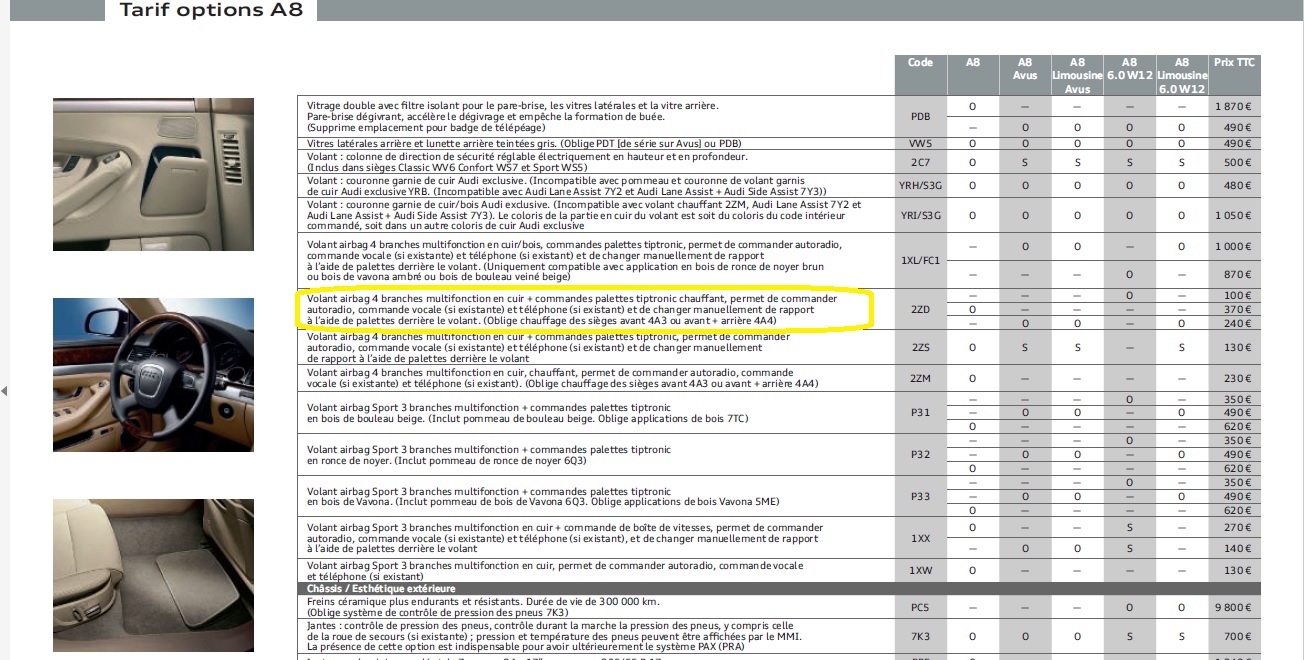Select the 230 € price for 2ZM
Image resolution: width=1304 pixels, height=660 pixels.
(x=1238, y=379)
